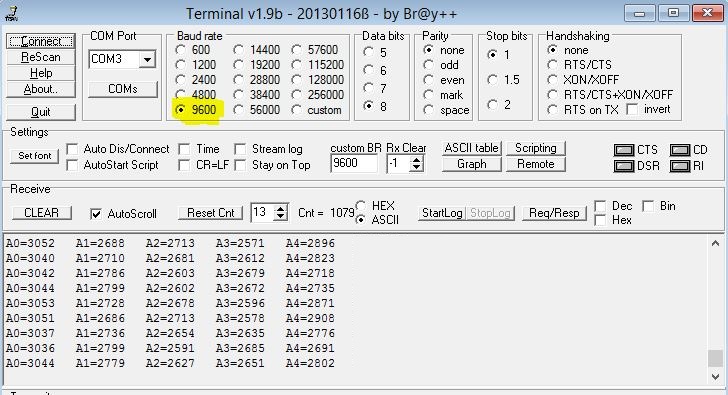
Task: Switch receive display to HEX
Action: (x=360, y=205)
